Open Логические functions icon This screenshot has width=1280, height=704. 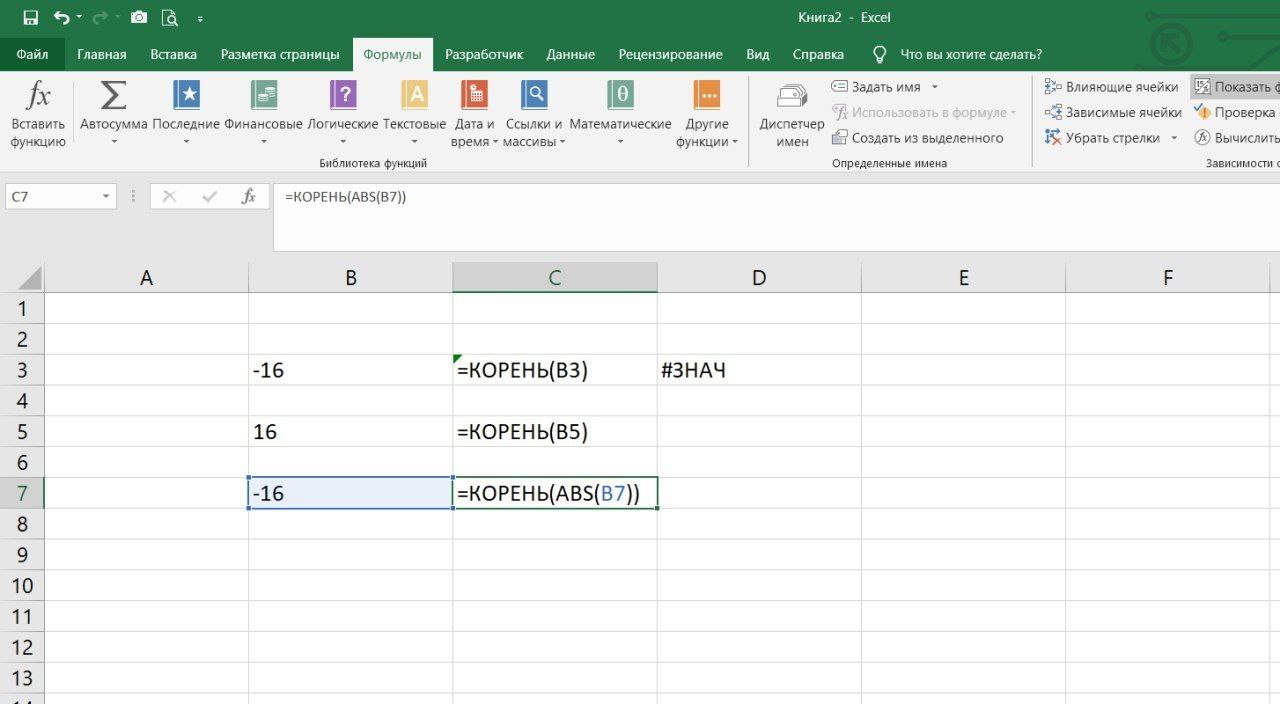343,96
